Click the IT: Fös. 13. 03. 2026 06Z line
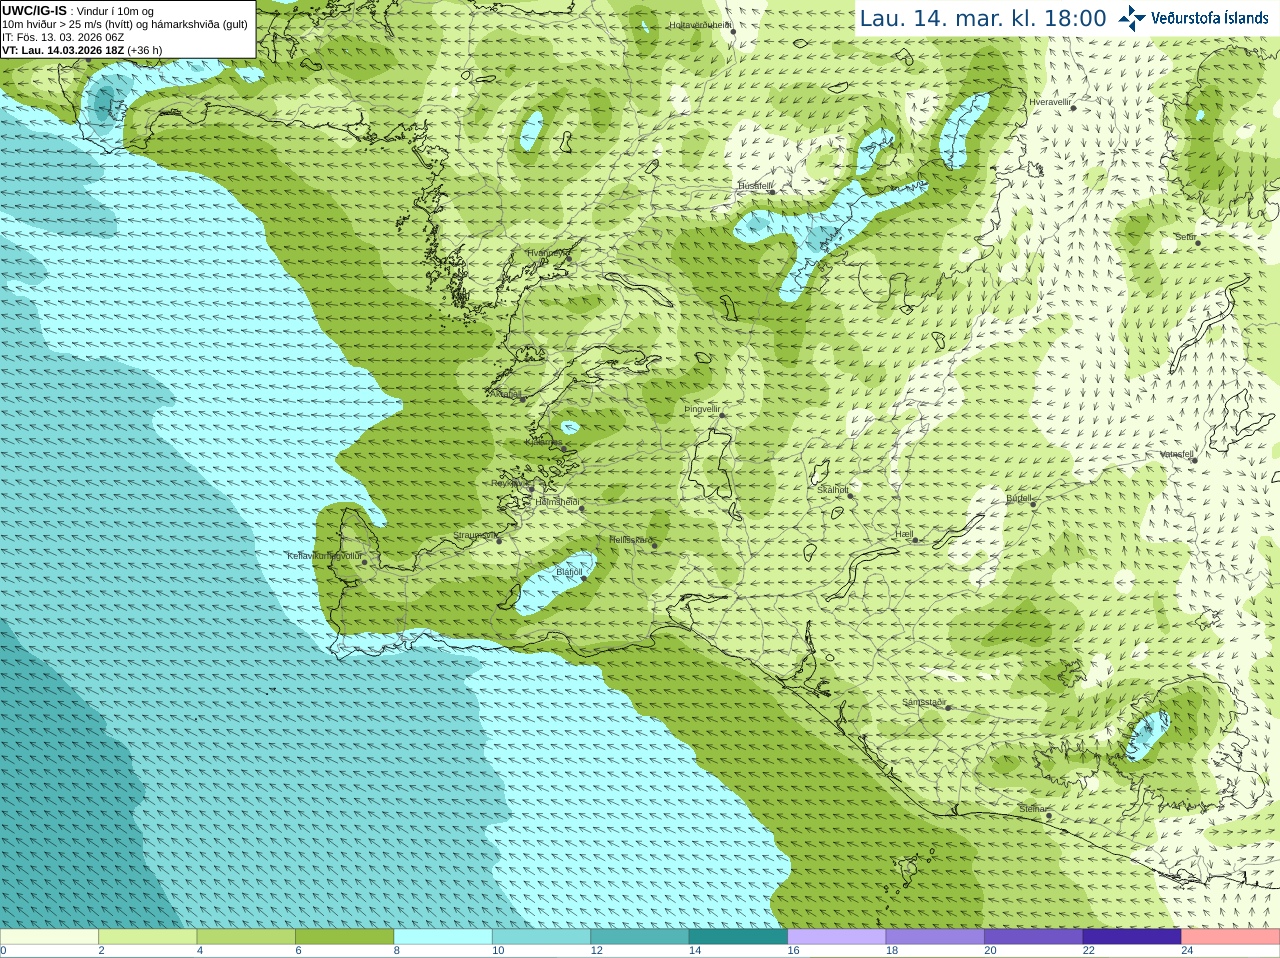Screen dimensions: 1280x958 (x=63, y=37)
